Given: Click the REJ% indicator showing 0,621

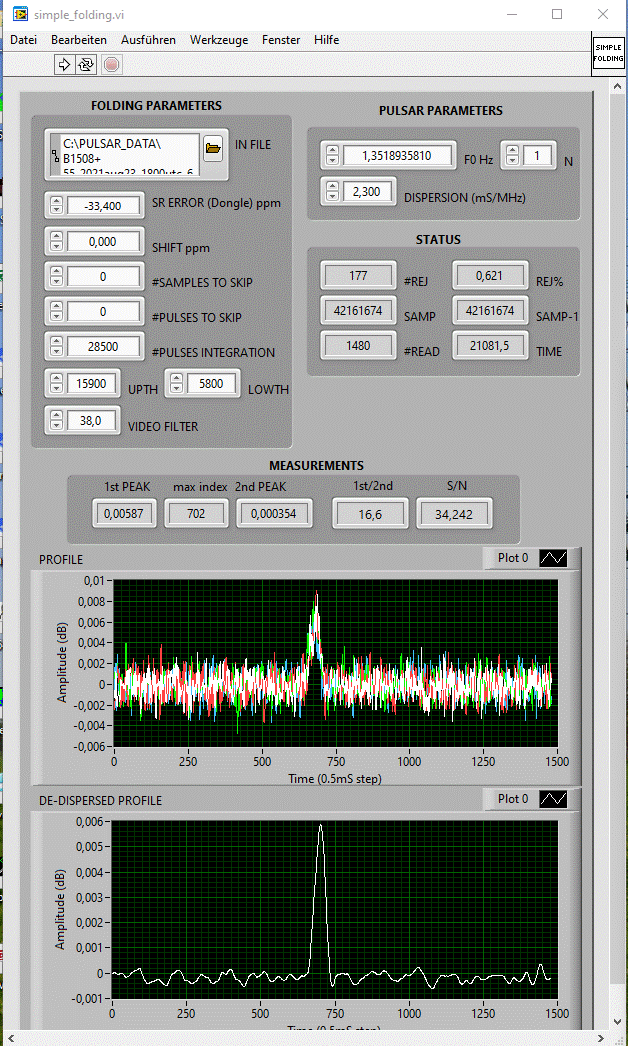Looking at the screenshot, I should (491, 275).
